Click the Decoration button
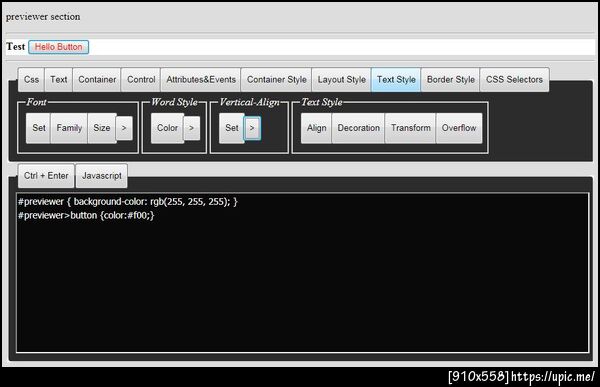Screen dimensions: 600x387 click(358, 128)
